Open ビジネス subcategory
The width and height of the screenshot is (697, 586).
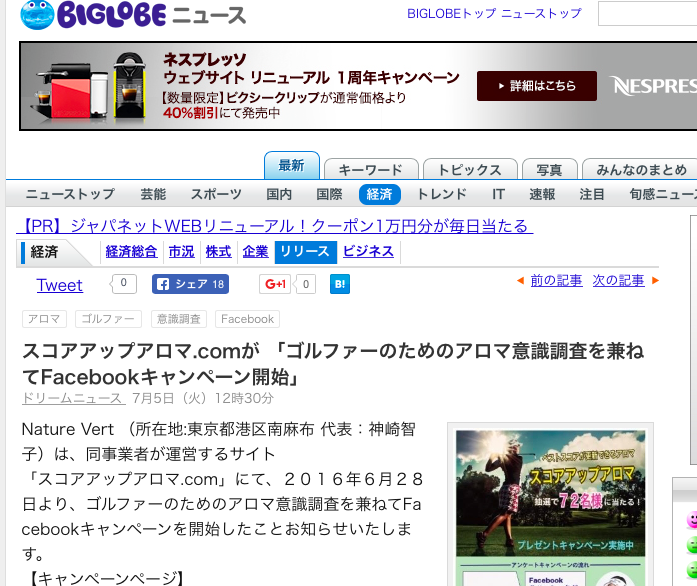point(368,252)
